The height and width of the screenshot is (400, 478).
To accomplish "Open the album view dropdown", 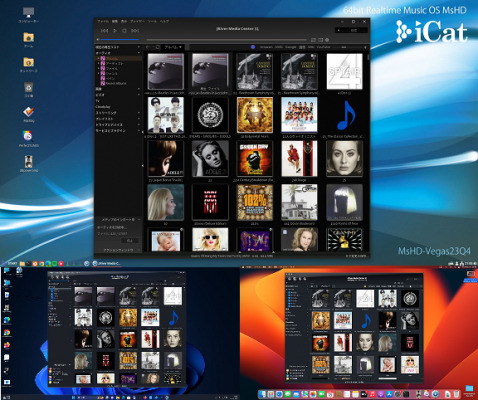I will (173, 47).
